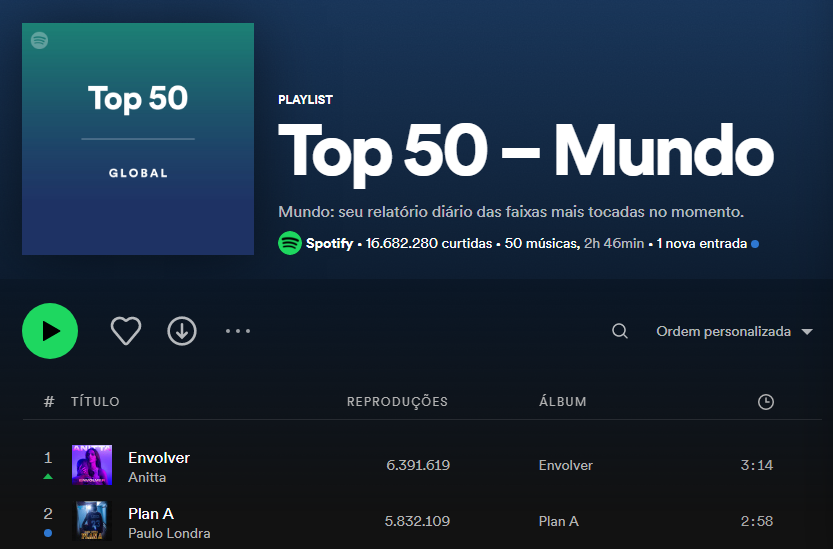Open the Envolver song title
The height and width of the screenshot is (549, 833).
coord(159,458)
